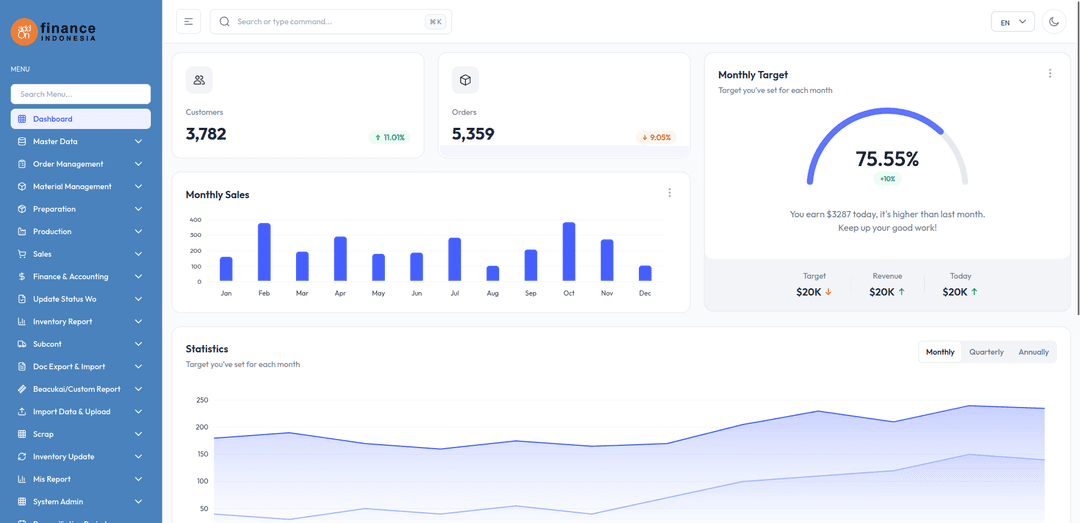Expand the Inventory Update chevron

[138, 456]
